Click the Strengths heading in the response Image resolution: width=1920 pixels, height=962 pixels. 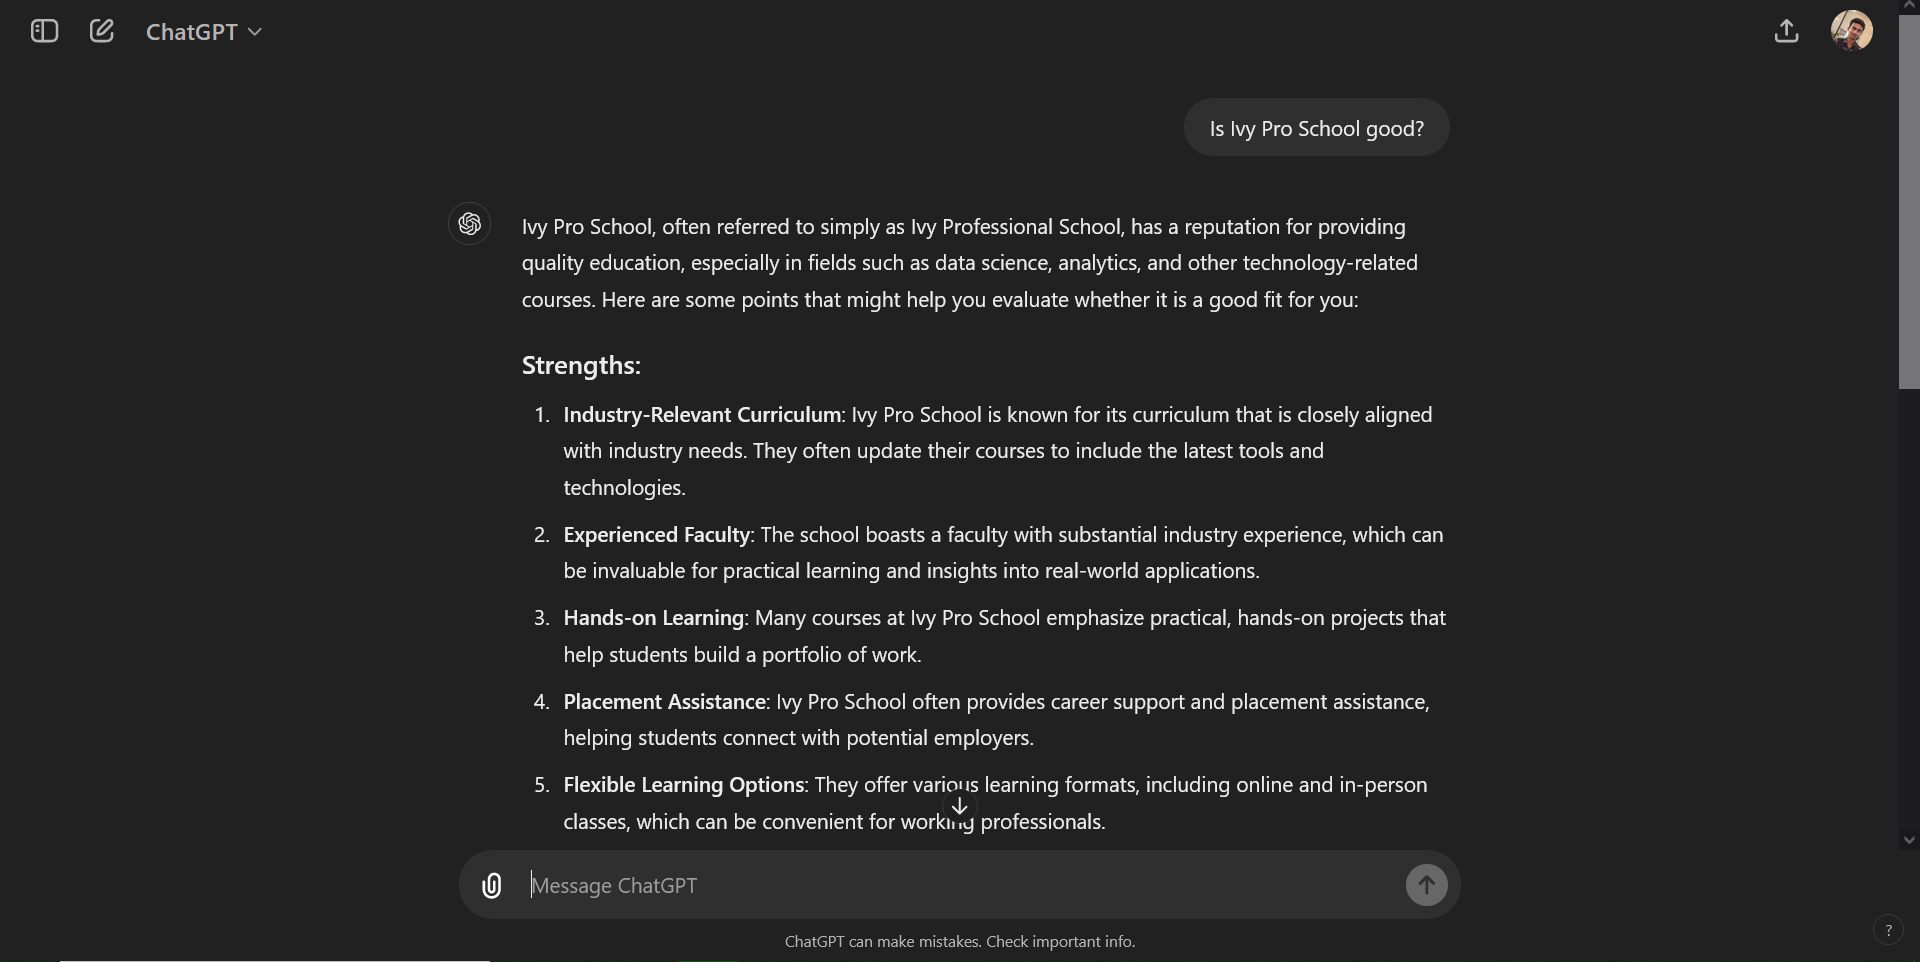pyautogui.click(x=580, y=365)
